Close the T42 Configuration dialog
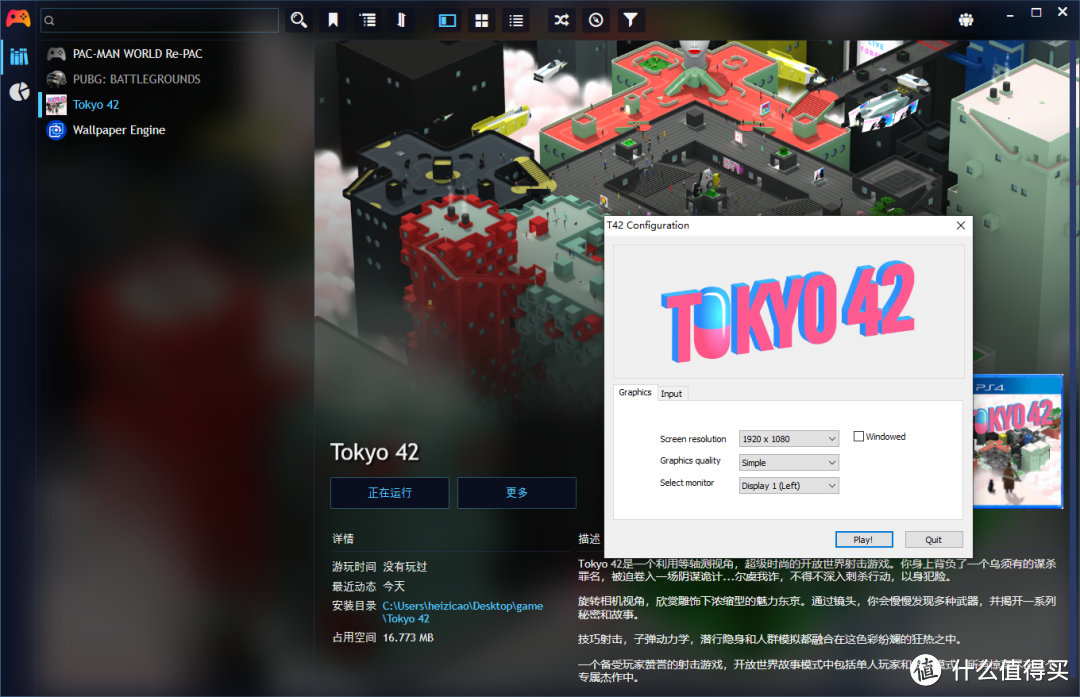 click(x=961, y=225)
